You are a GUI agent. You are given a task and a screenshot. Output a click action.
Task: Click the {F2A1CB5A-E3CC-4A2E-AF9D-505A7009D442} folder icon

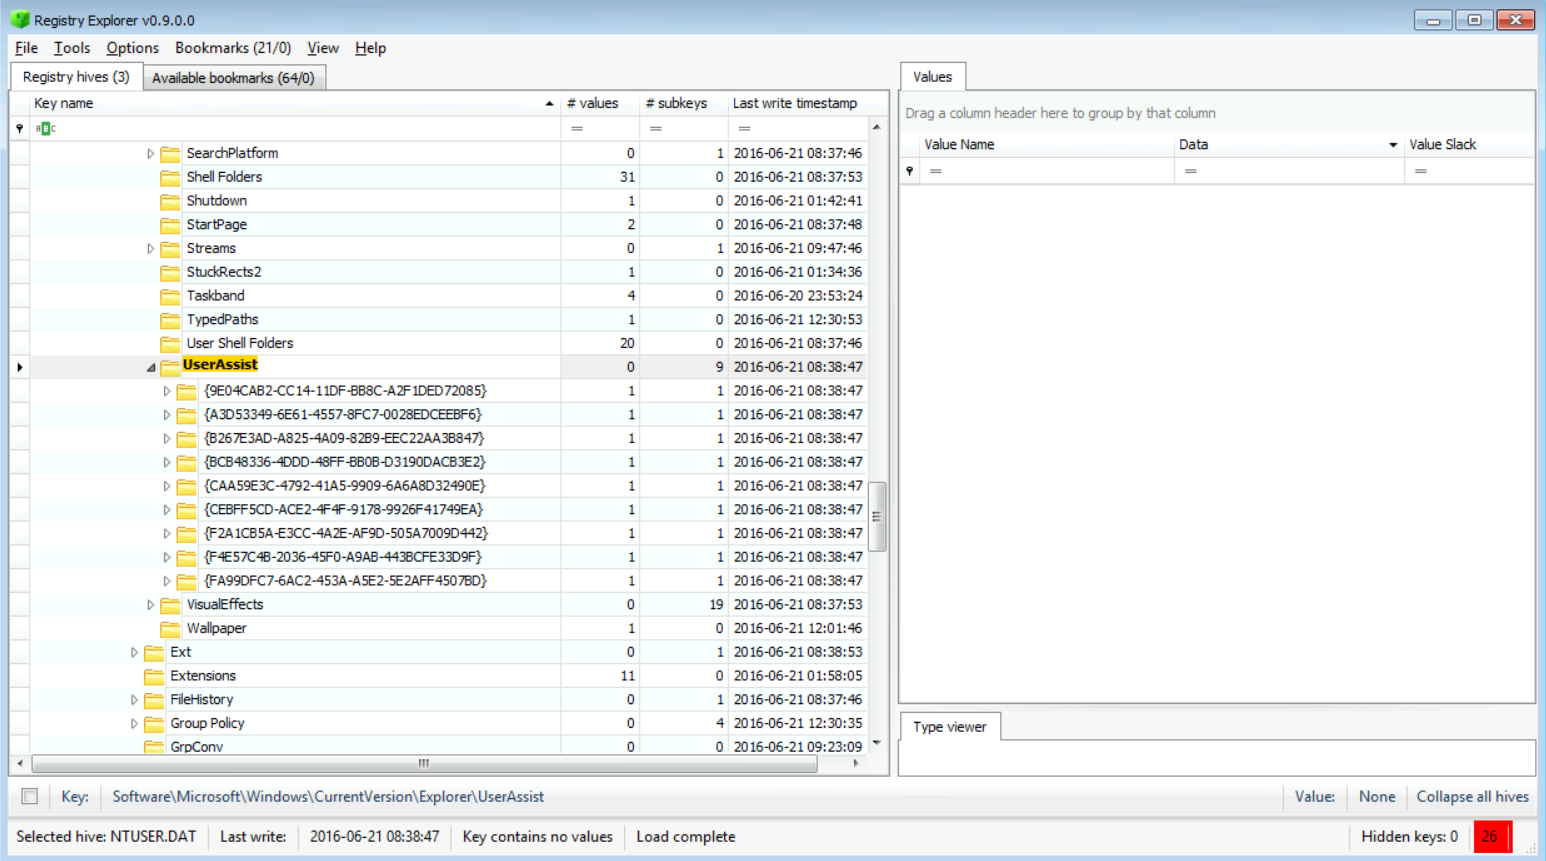coord(186,534)
